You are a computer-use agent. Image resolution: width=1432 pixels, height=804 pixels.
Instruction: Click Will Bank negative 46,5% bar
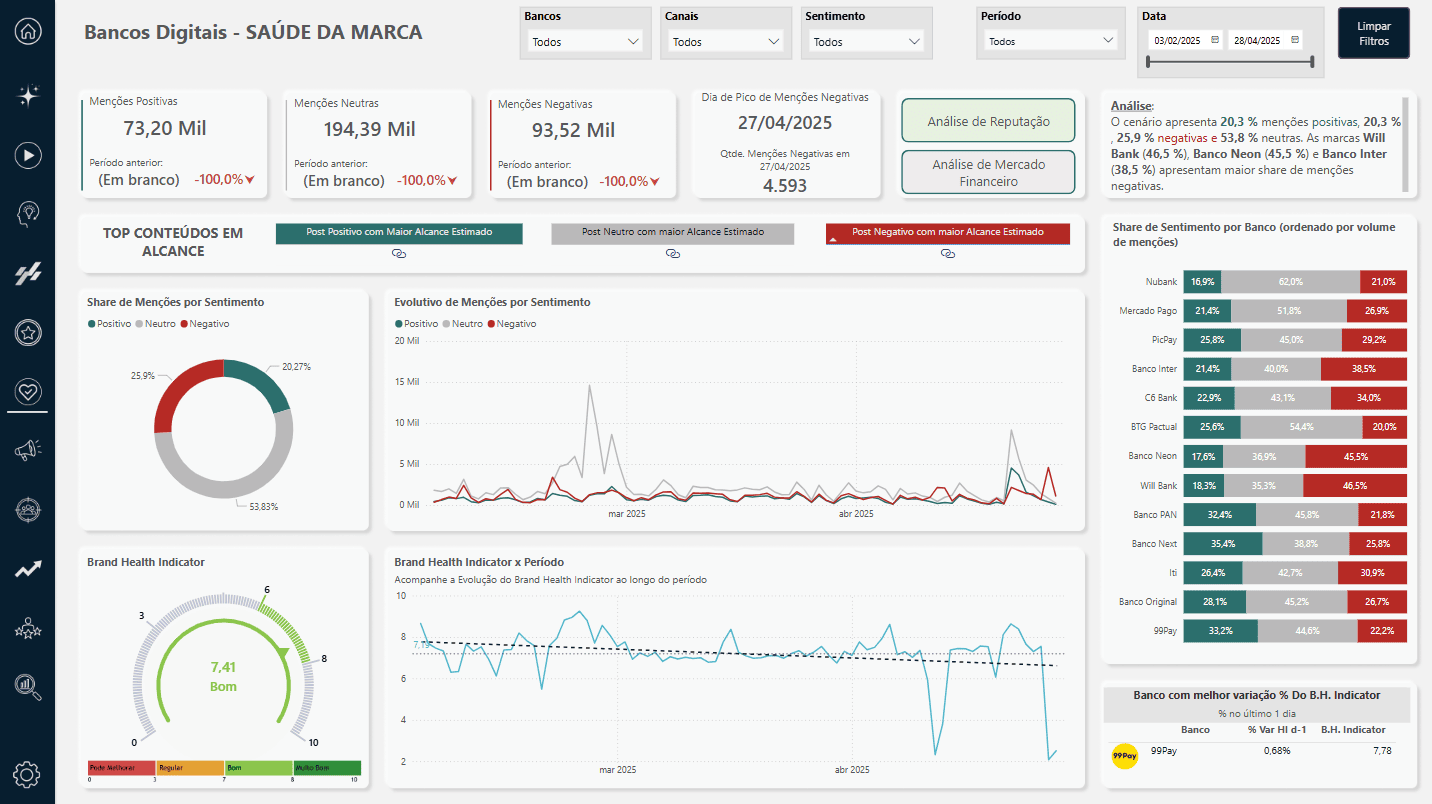tap(1355, 485)
